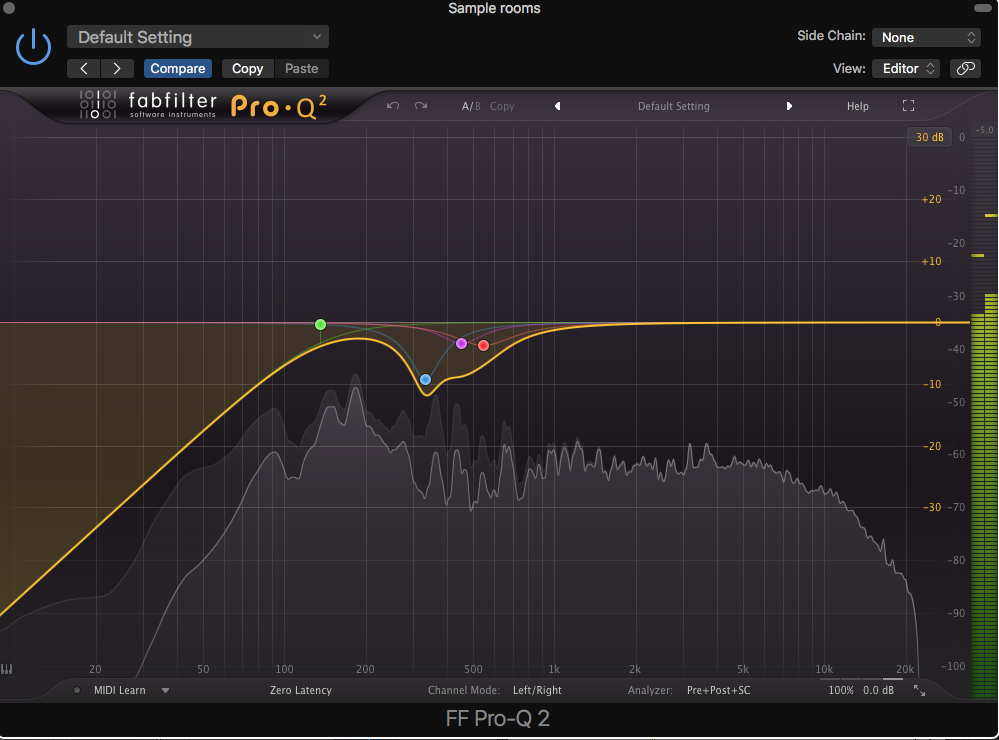999x740 pixels.
Task: Click the undo arrow icon
Action: (392, 106)
